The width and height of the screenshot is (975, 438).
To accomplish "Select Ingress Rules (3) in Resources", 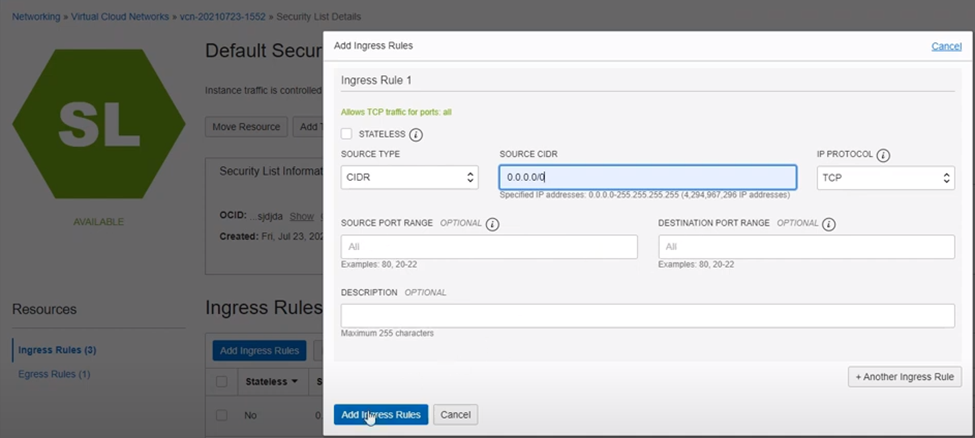I will point(57,350).
